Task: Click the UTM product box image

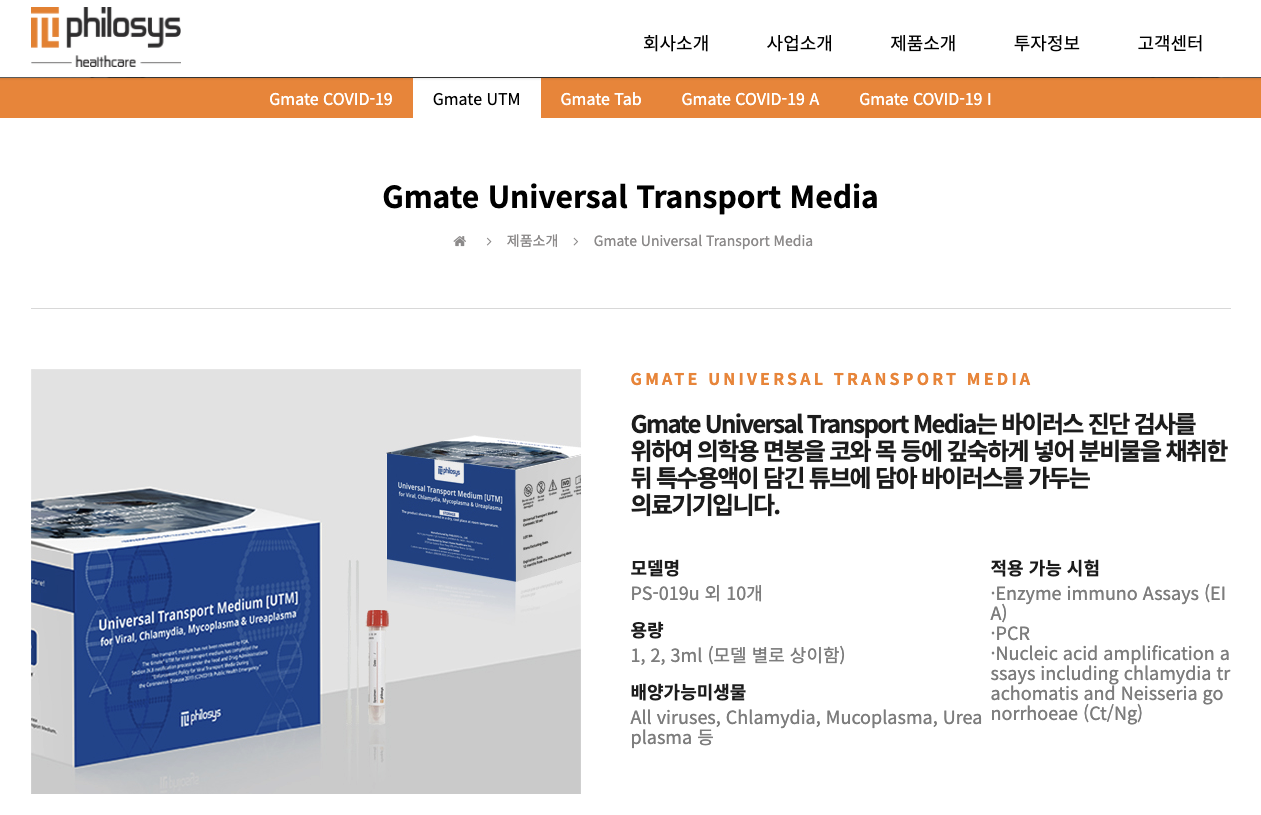Action: click(306, 581)
